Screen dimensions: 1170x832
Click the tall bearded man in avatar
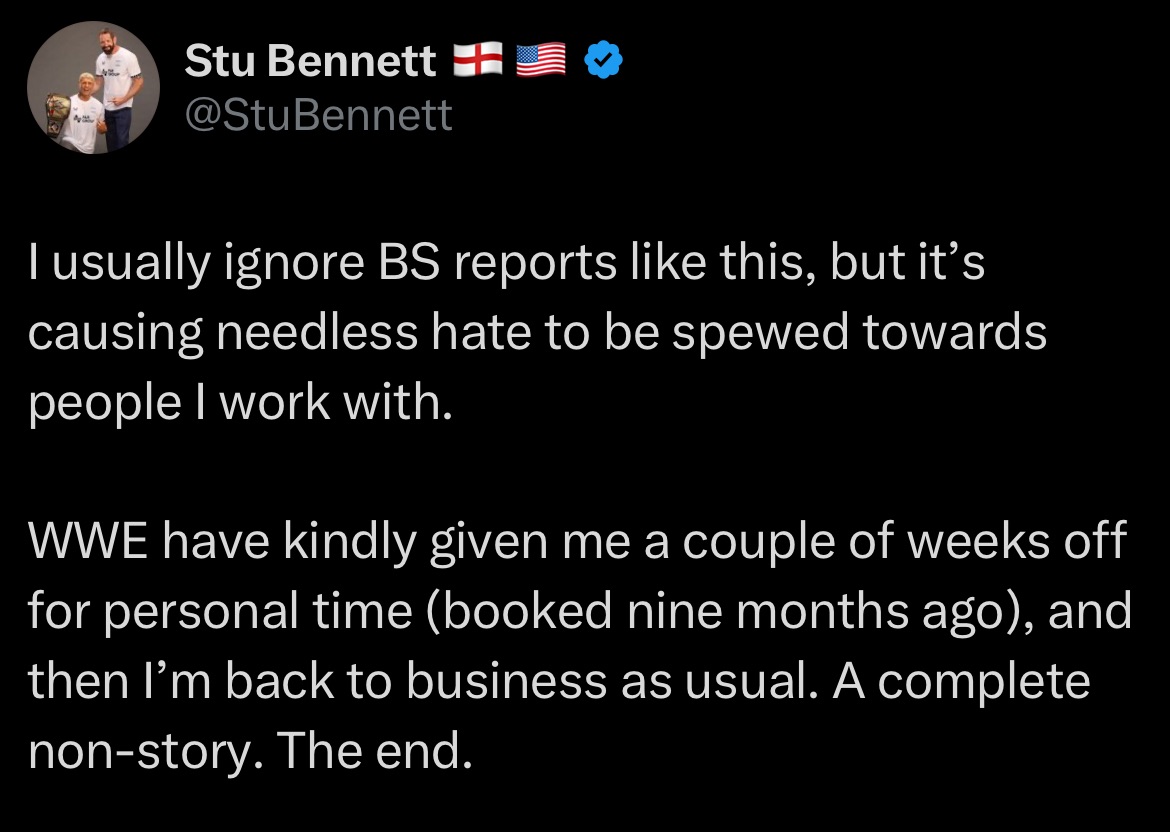coord(119,86)
